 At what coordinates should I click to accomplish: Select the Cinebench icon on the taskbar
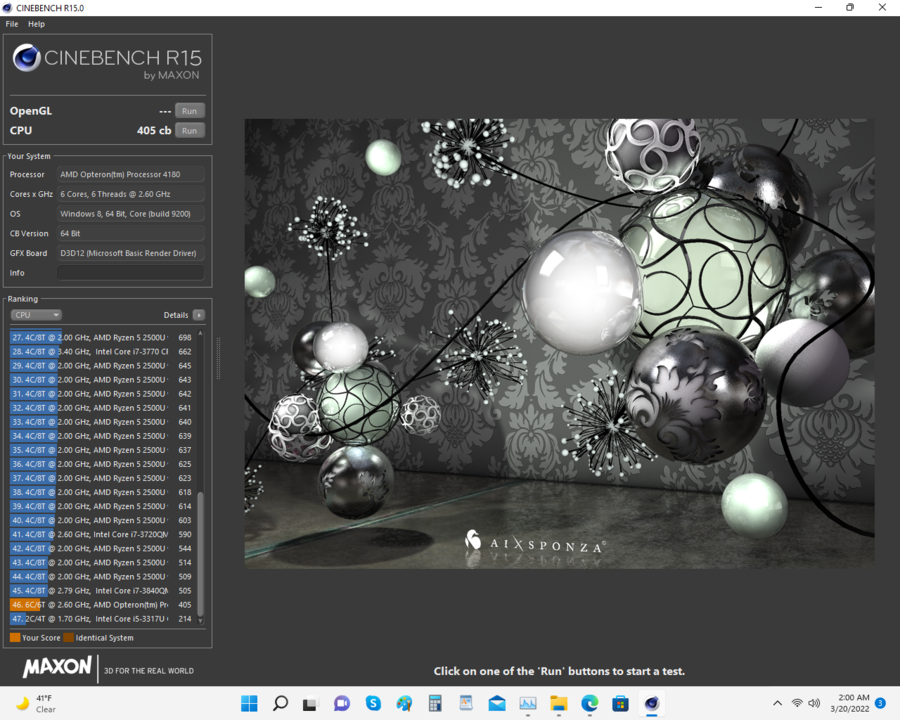(x=652, y=703)
